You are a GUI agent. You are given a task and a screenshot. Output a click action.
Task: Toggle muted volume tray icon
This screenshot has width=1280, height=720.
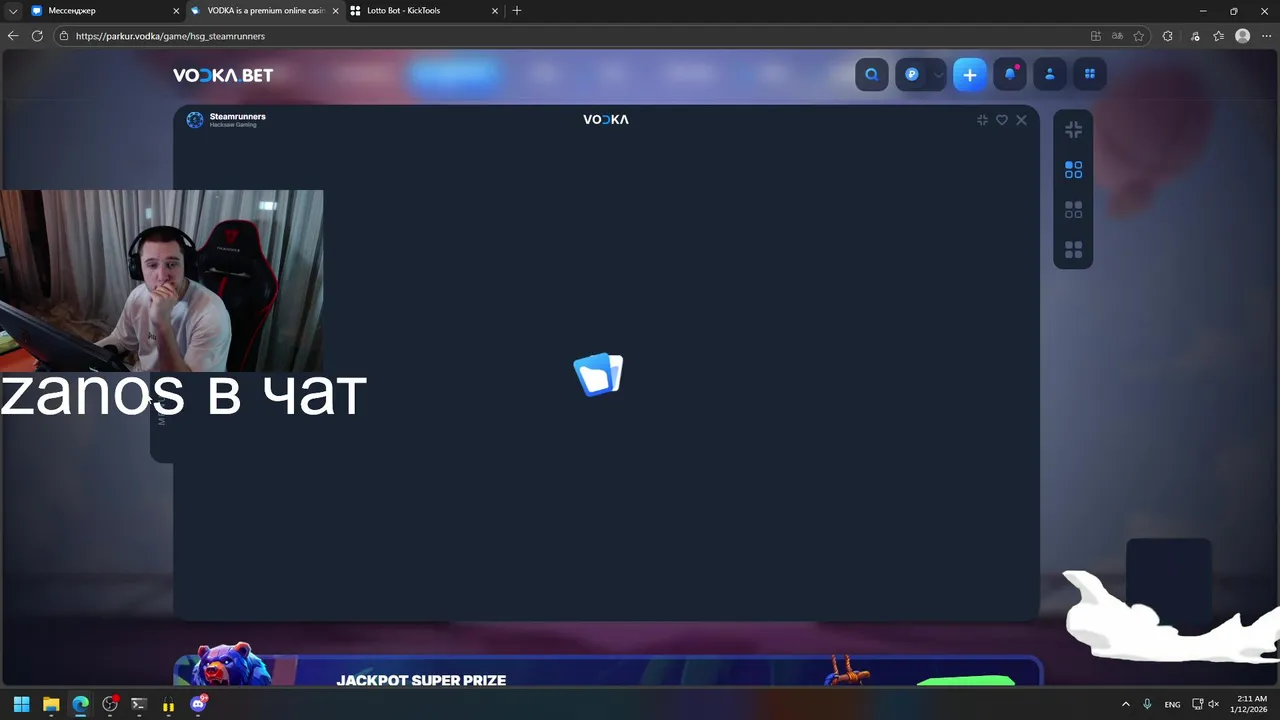[x=1214, y=704]
